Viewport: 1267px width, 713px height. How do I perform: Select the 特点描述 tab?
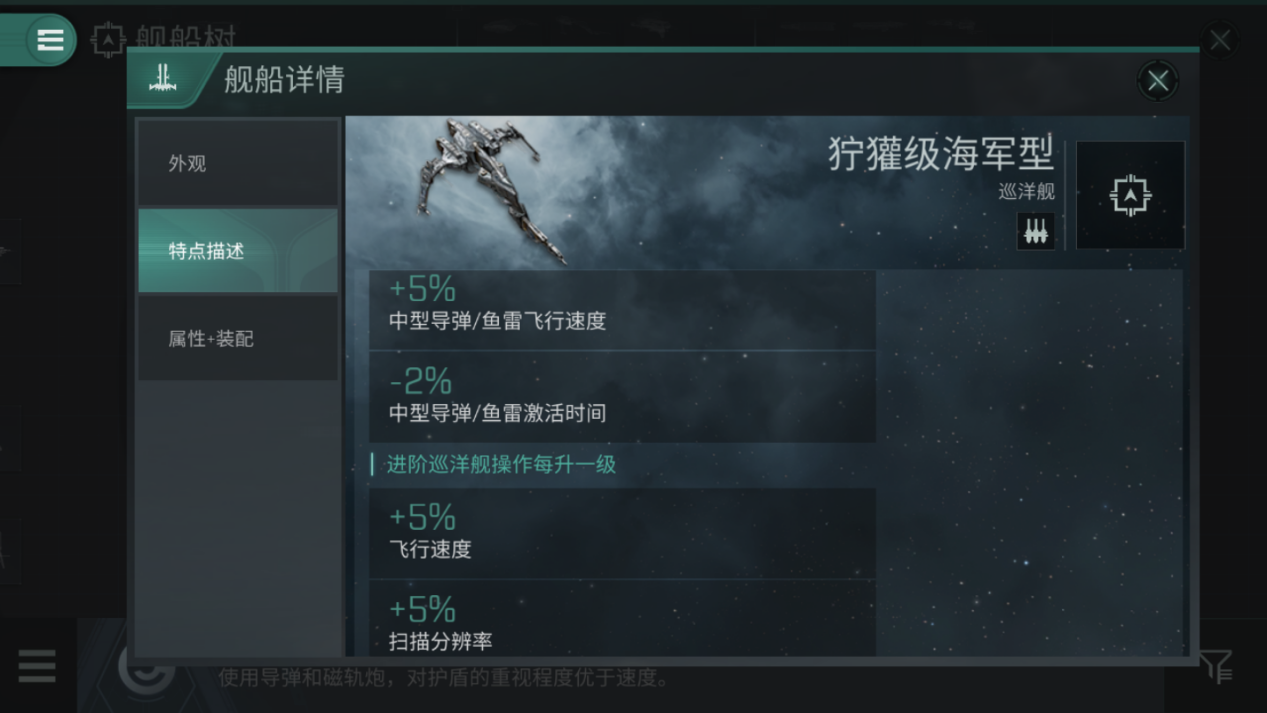[x=238, y=251]
